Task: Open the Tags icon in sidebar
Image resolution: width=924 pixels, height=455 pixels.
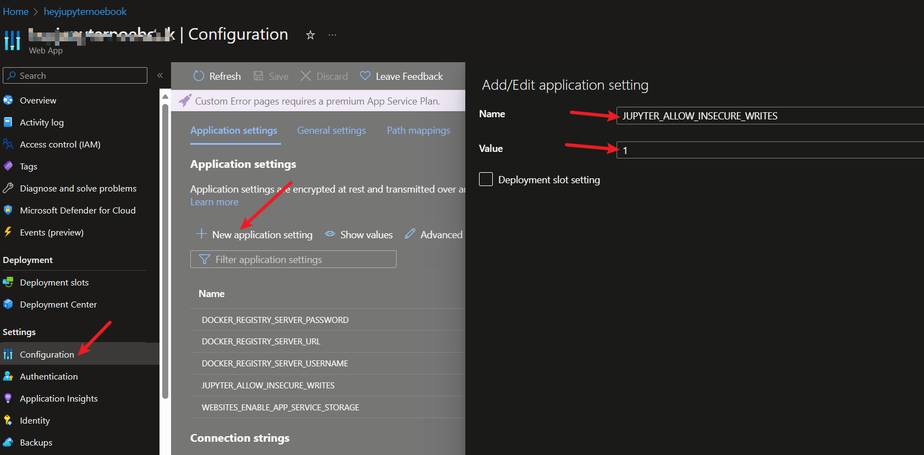Action: click(8, 166)
